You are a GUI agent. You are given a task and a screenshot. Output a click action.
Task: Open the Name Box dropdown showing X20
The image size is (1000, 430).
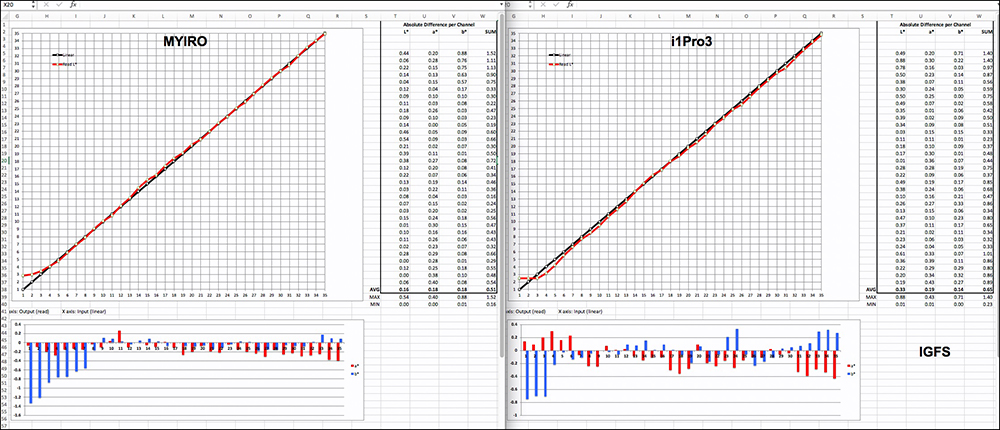tap(35, 5)
